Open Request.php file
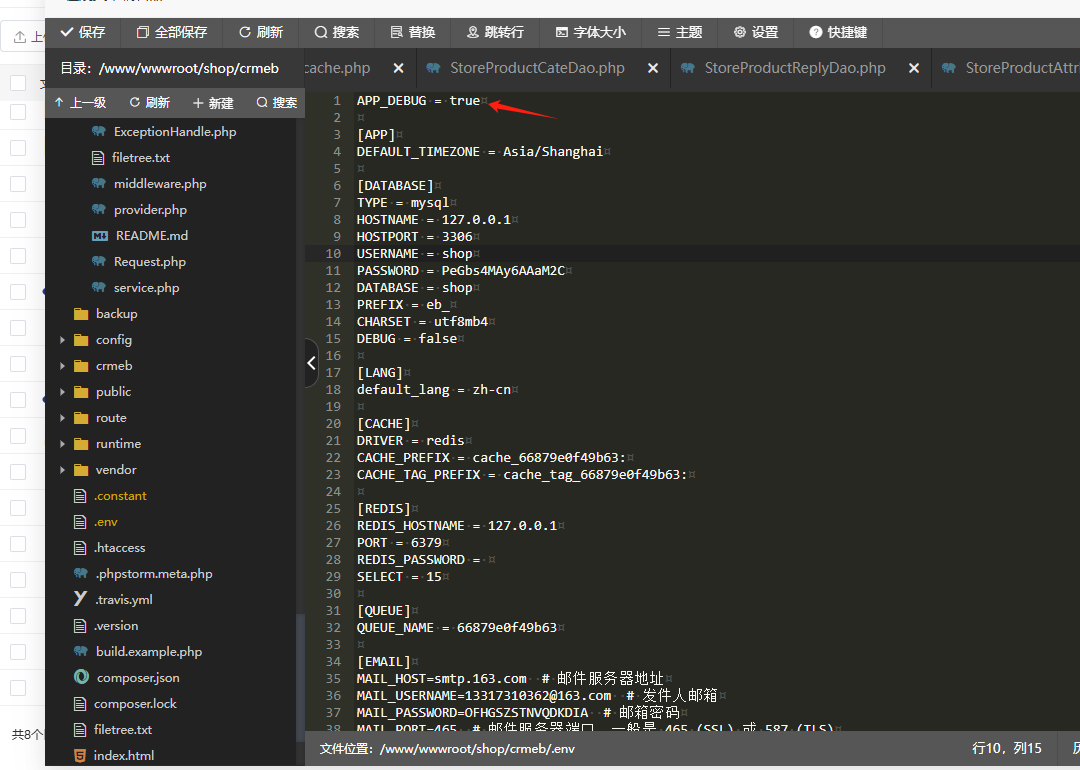 pyautogui.click(x=149, y=262)
